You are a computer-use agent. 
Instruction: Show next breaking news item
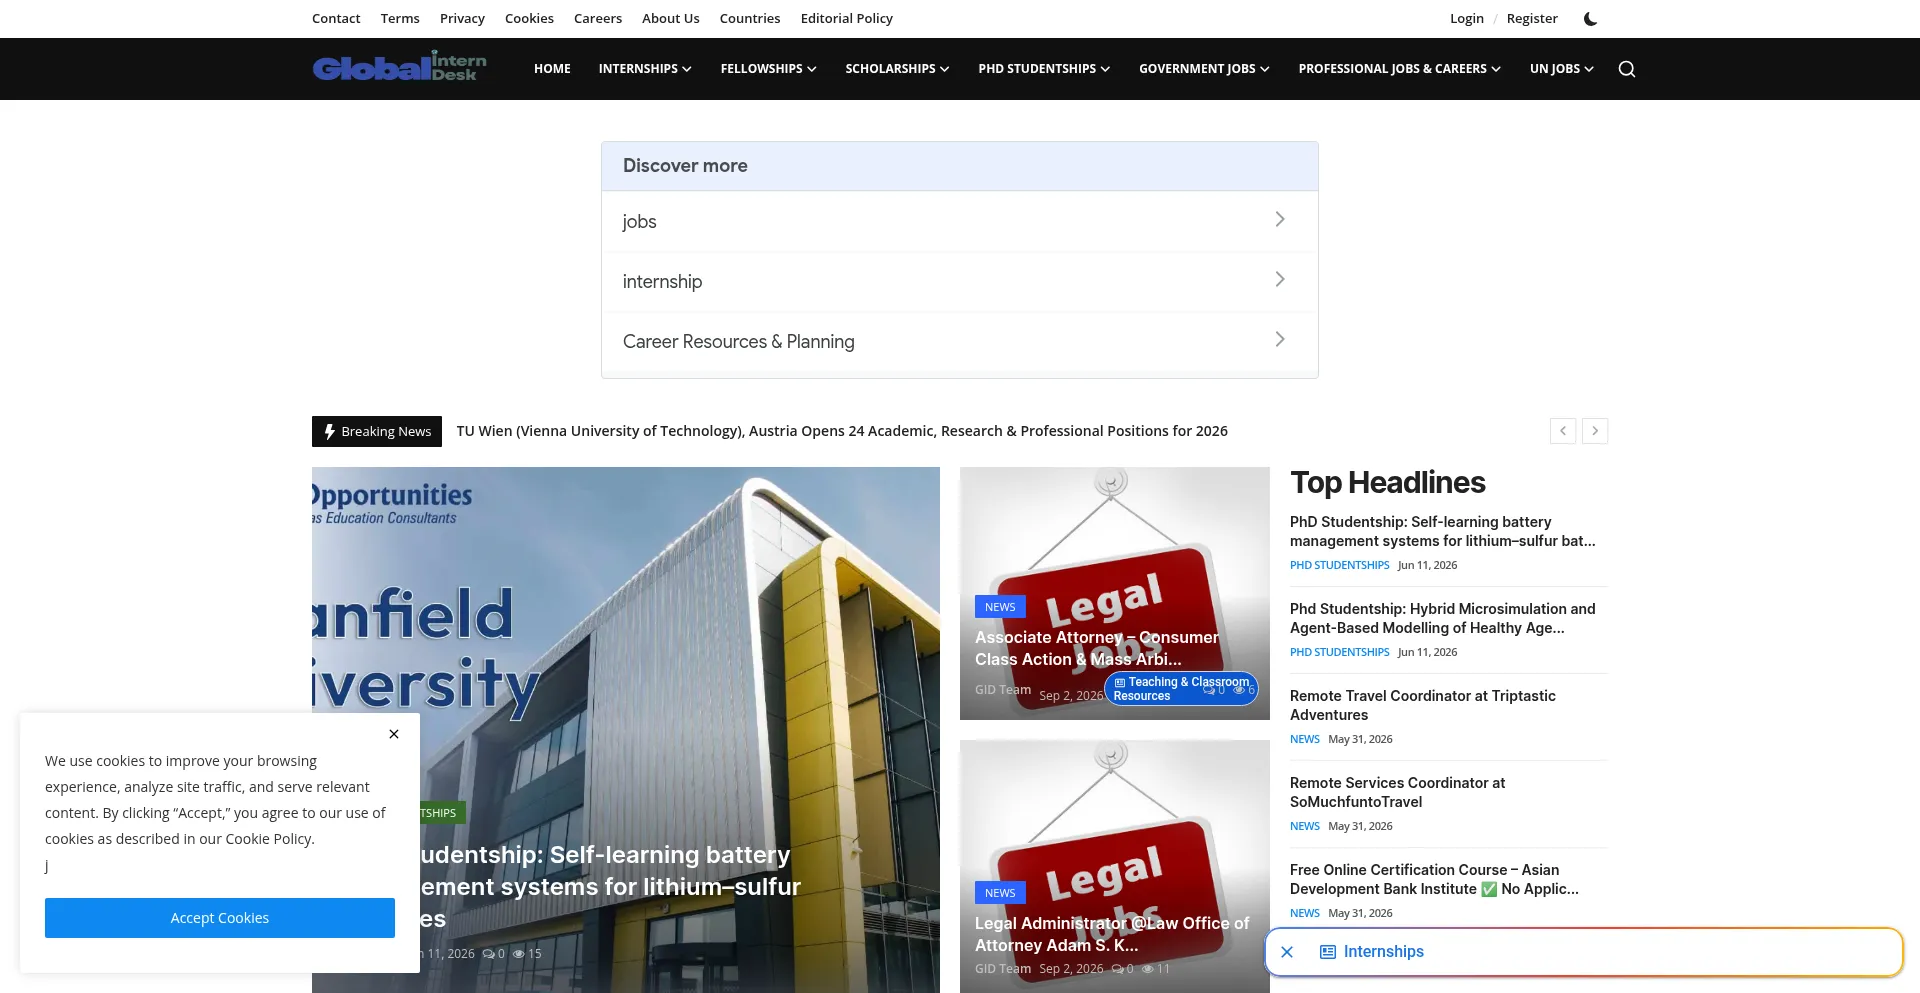[1595, 431]
